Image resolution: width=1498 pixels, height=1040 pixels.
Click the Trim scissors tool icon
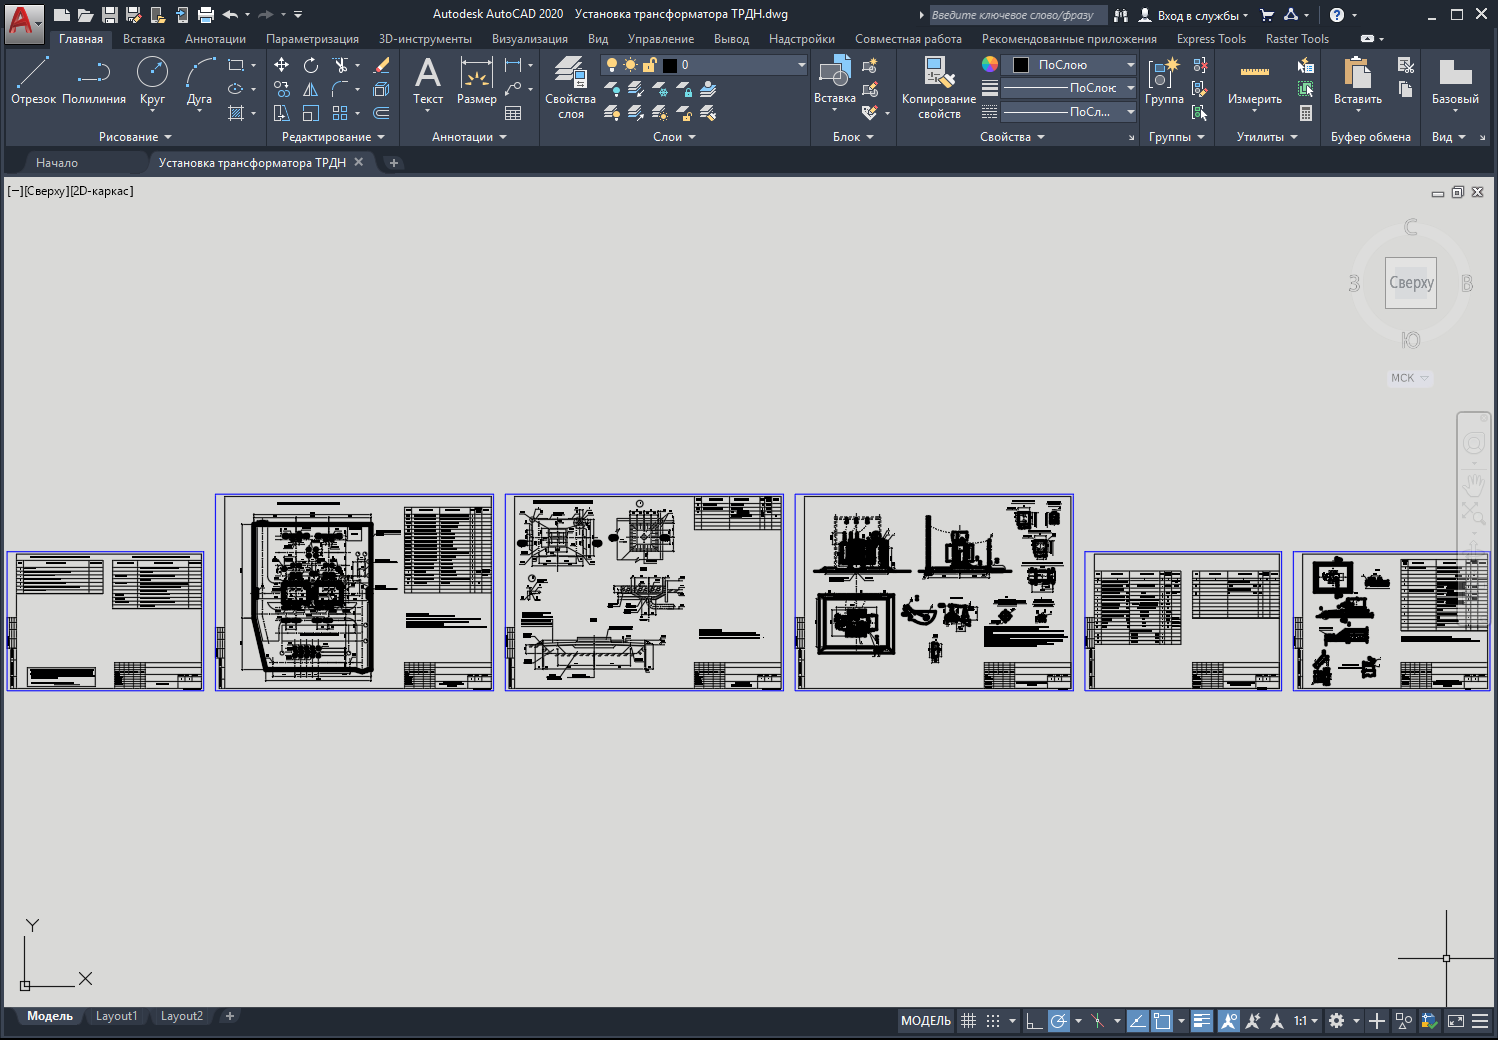(x=341, y=65)
